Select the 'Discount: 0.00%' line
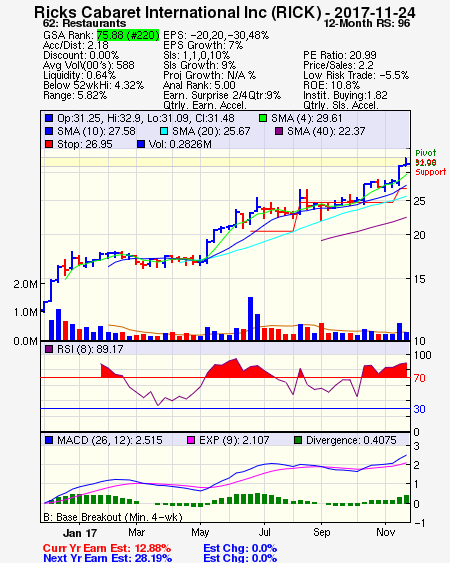450x563 pixels. click(81, 55)
